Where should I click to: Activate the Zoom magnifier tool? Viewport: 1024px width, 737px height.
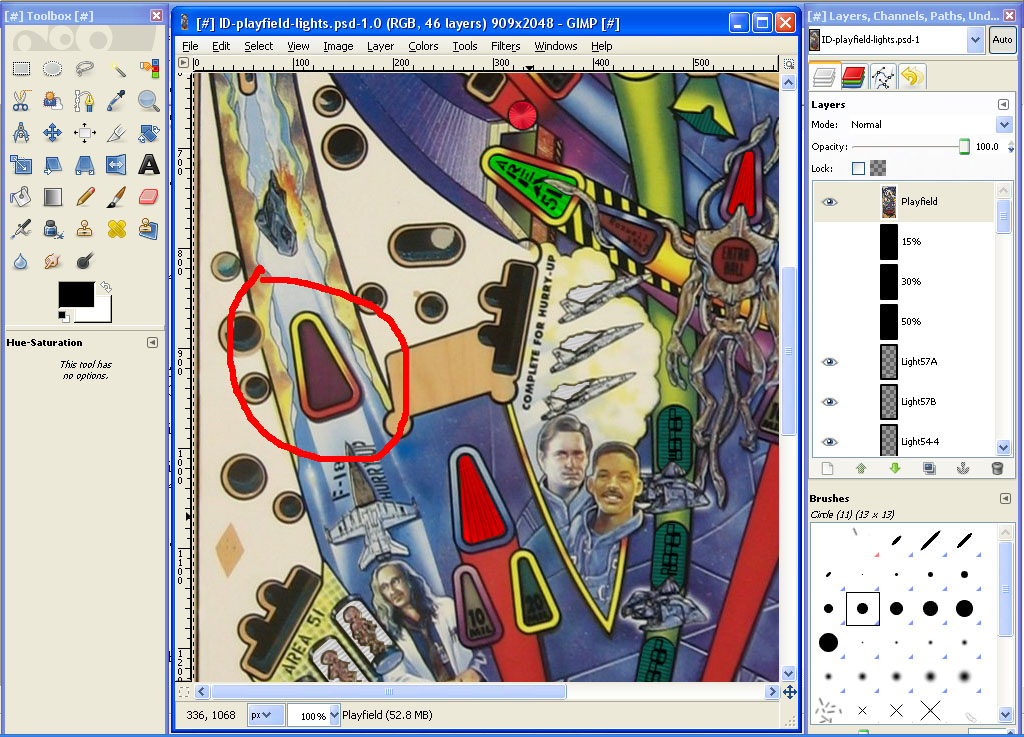[149, 101]
